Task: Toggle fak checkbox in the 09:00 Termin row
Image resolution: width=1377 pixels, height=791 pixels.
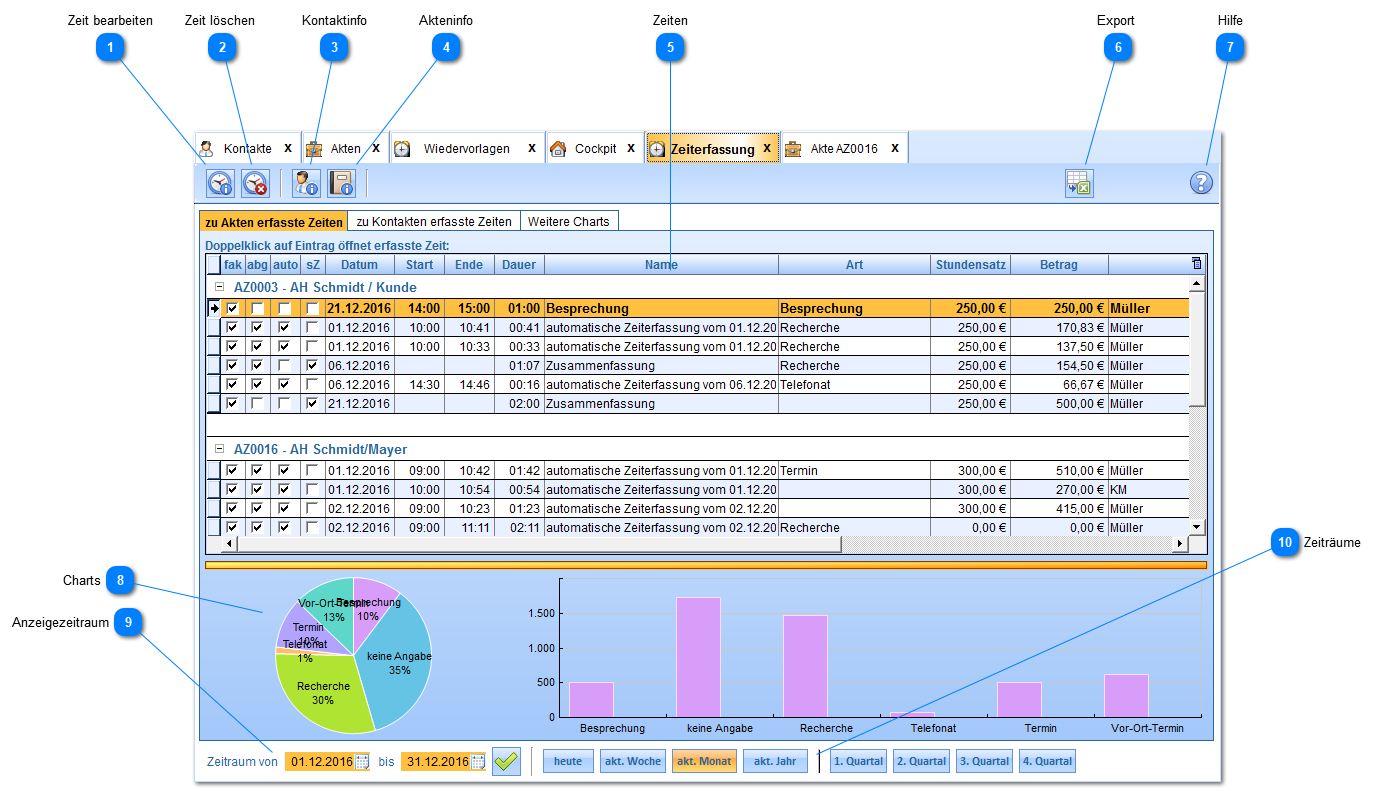Action: [x=232, y=470]
